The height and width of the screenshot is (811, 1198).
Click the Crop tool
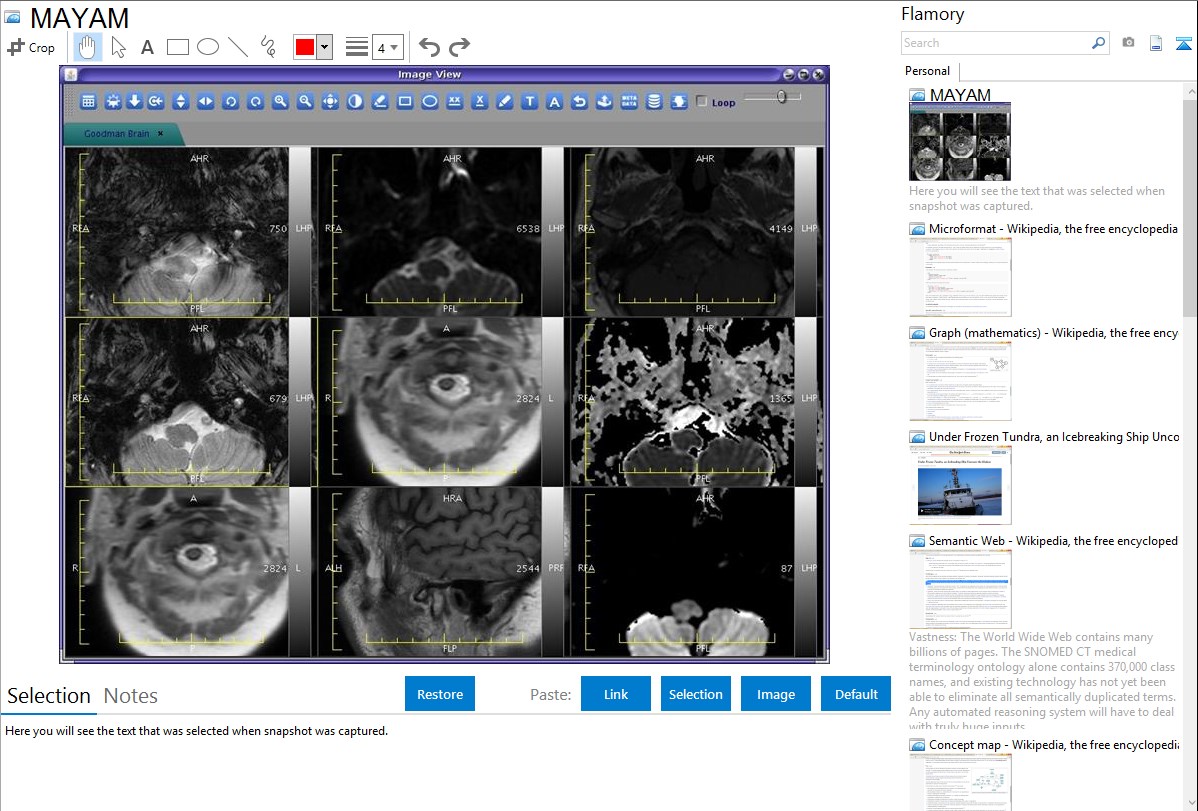31,47
